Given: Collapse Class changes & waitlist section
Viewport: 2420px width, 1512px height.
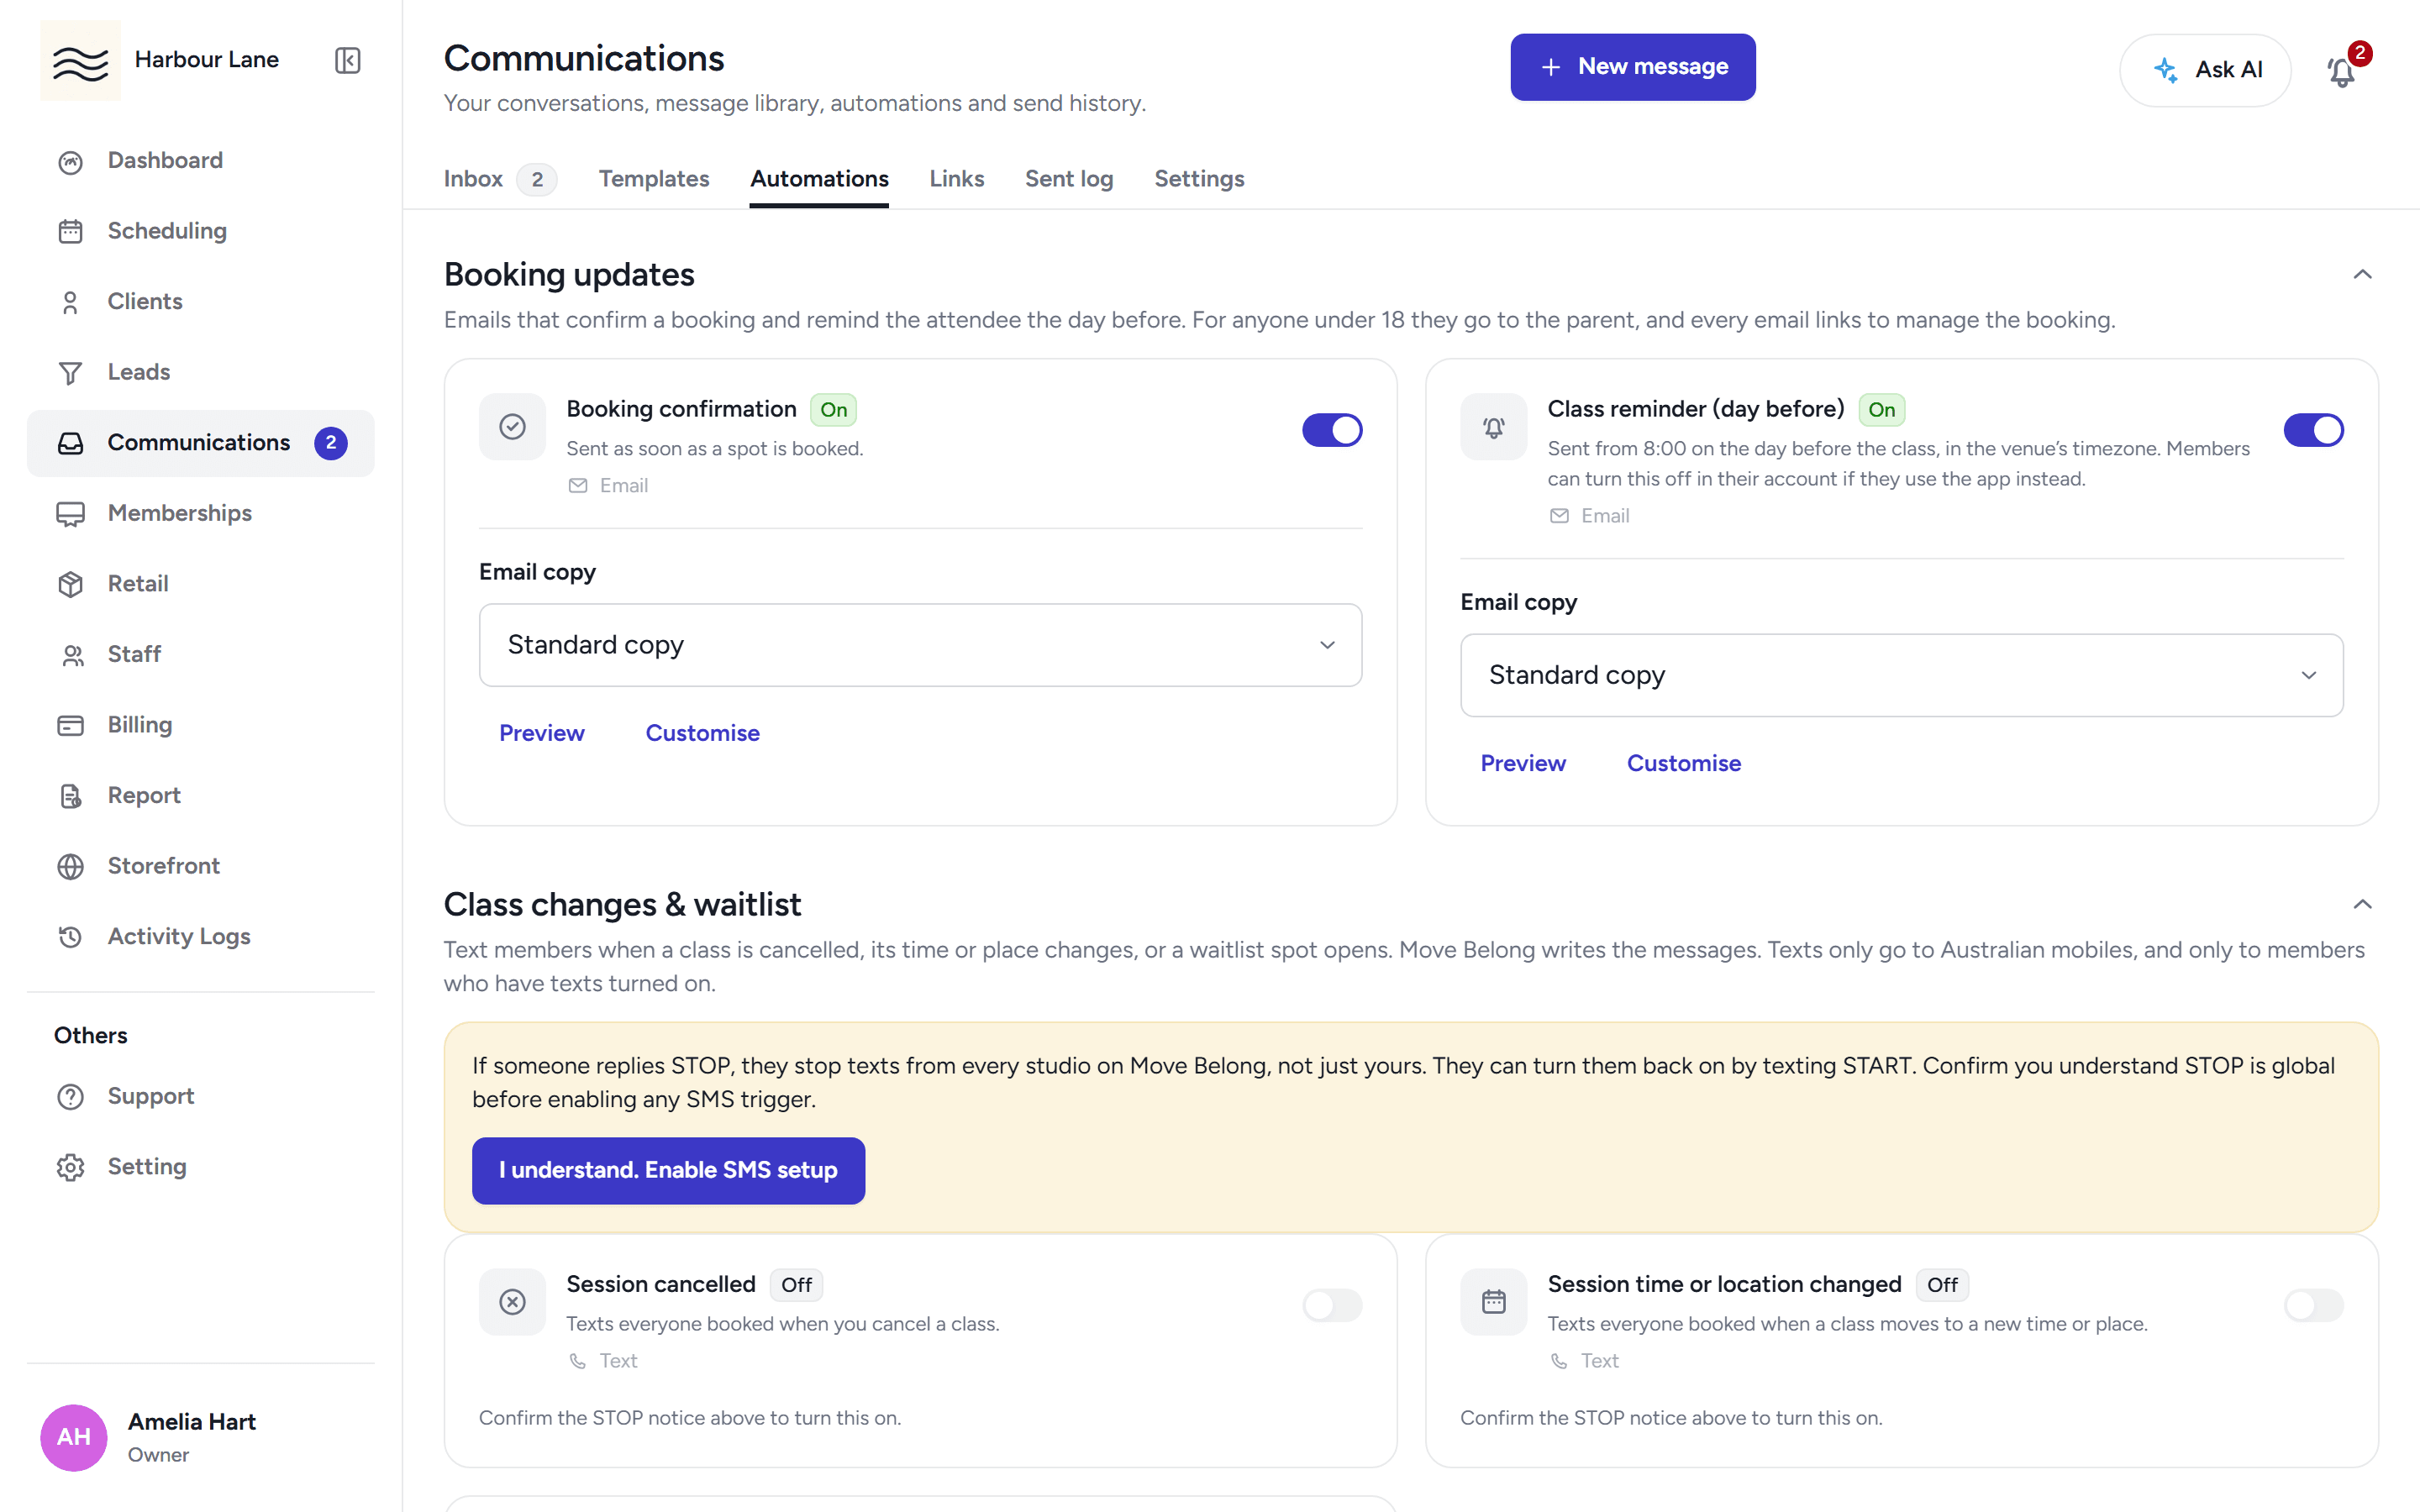Looking at the screenshot, I should point(2362,905).
